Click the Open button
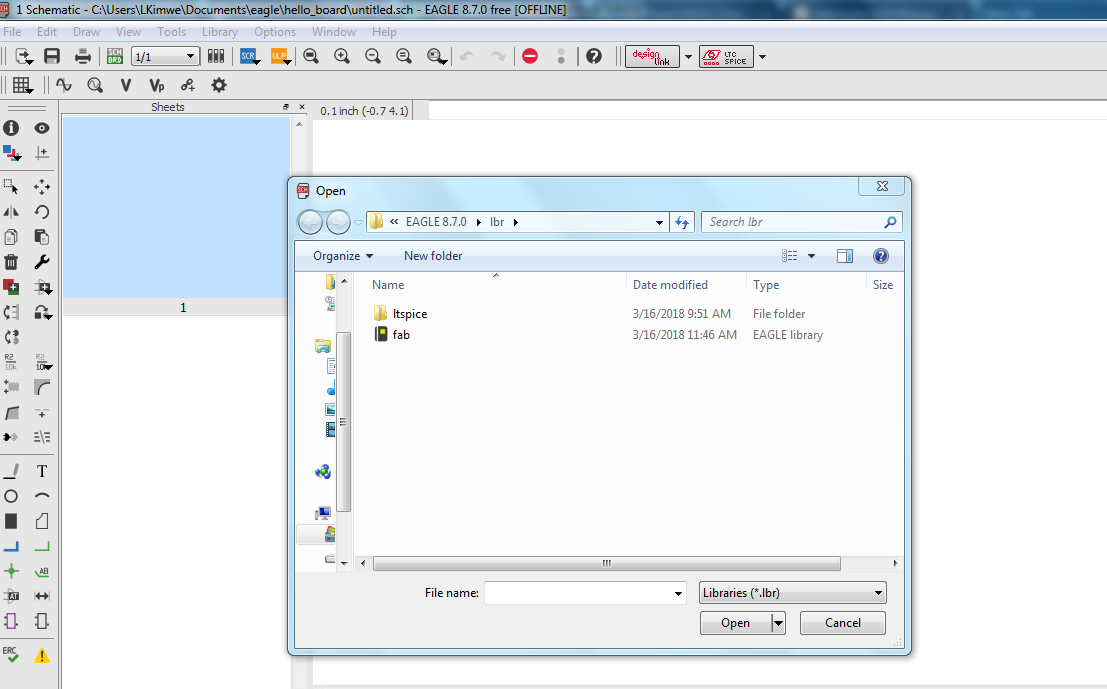Viewport: 1107px width, 689px height. [736, 623]
